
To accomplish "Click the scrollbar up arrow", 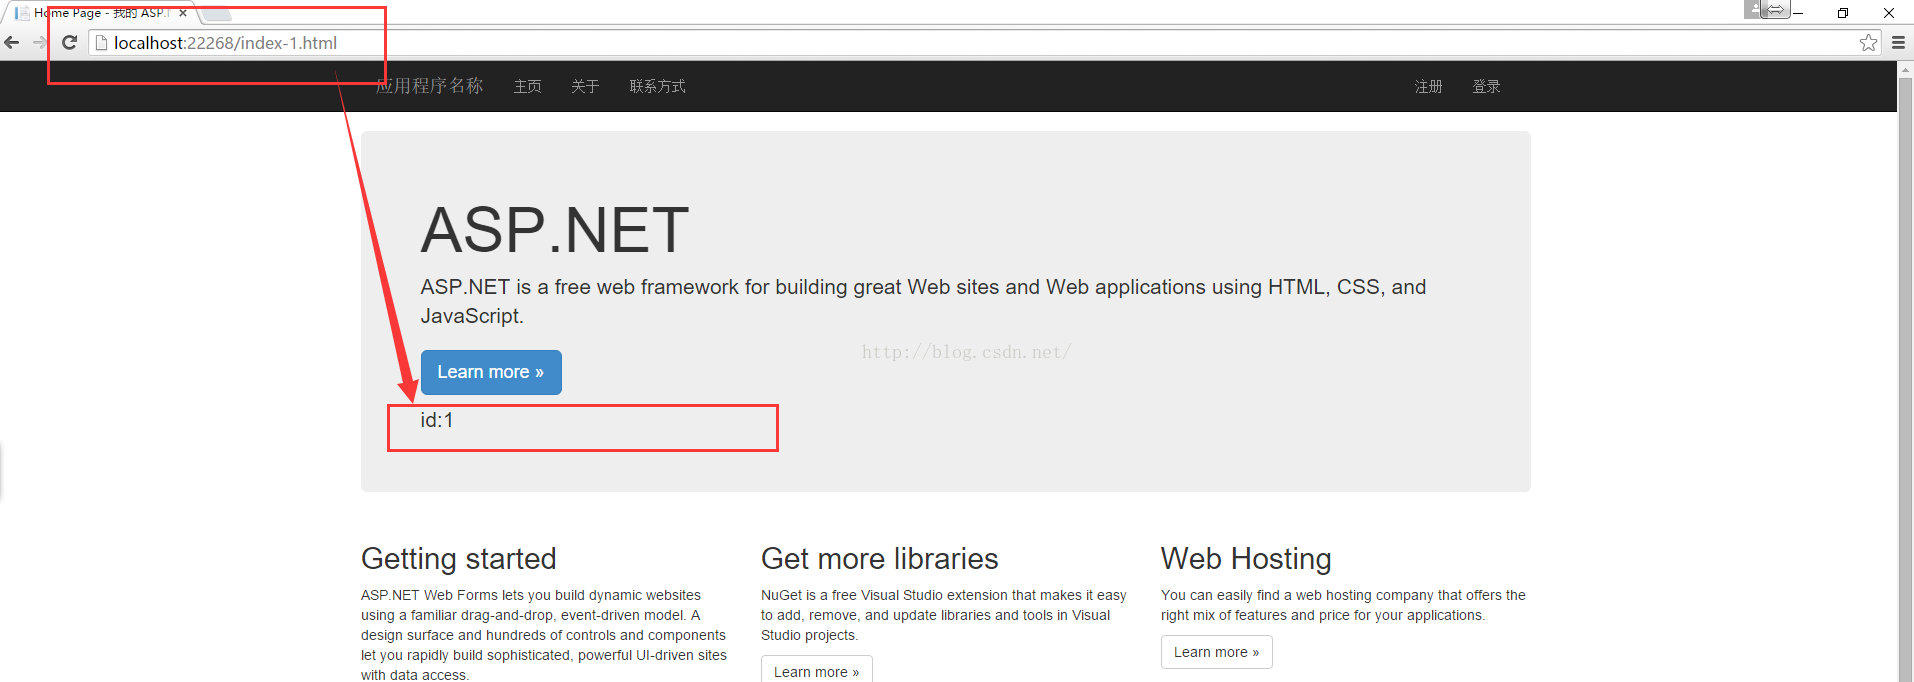I will click(x=1906, y=69).
